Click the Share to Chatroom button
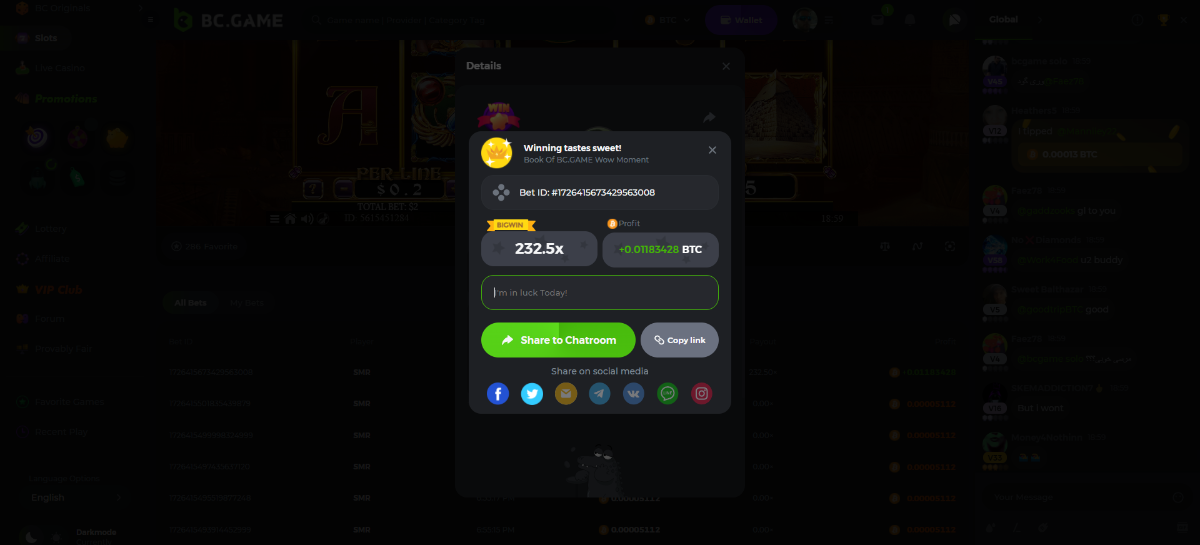 [558, 340]
